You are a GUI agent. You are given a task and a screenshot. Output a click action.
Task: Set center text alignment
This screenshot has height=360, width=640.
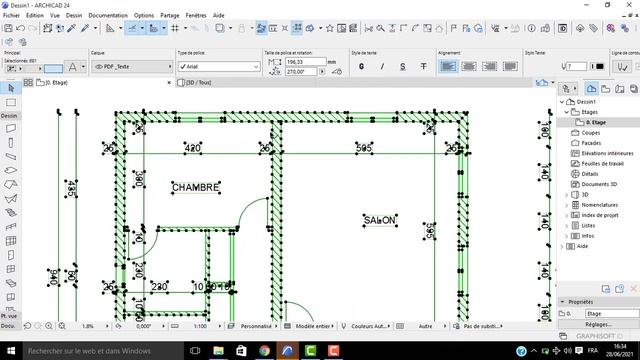(x=469, y=66)
